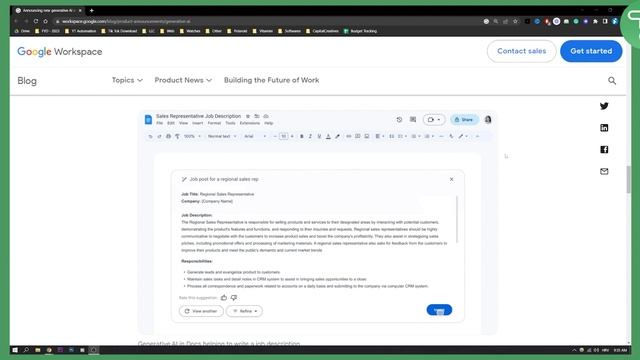
Task: Open the Docs Insert menu
Action: point(198,123)
